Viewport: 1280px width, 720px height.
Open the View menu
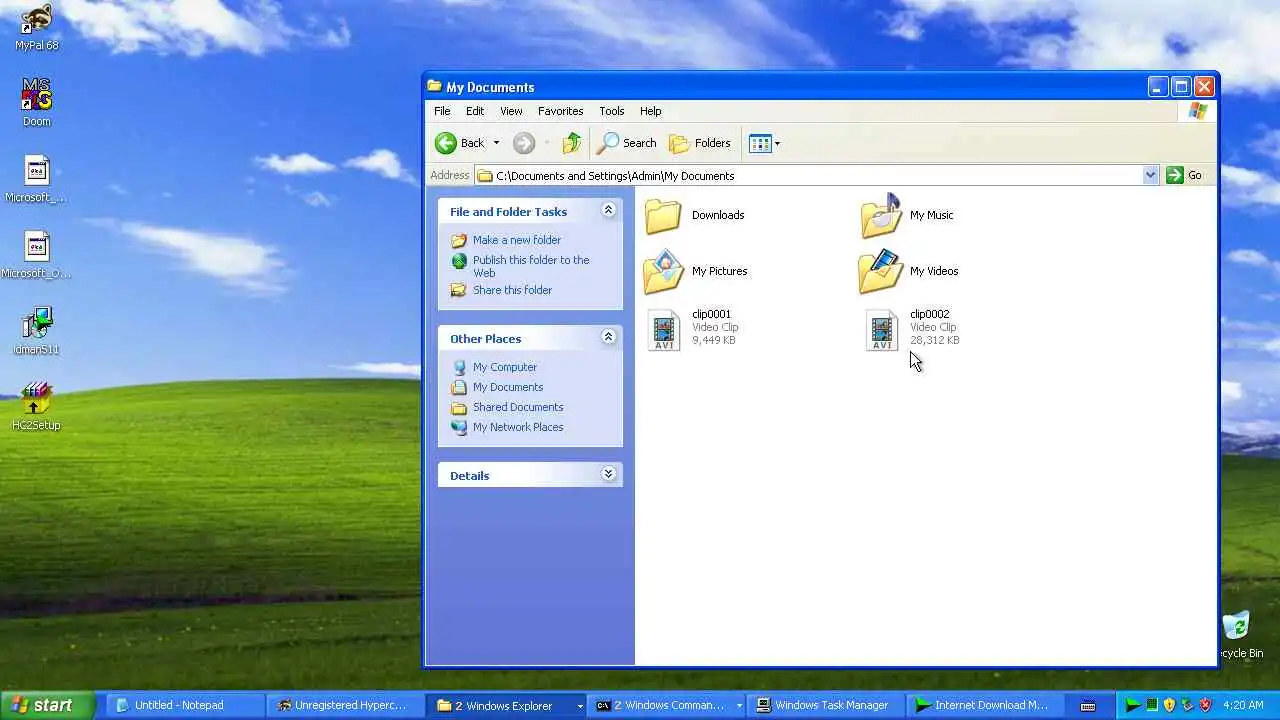511,111
